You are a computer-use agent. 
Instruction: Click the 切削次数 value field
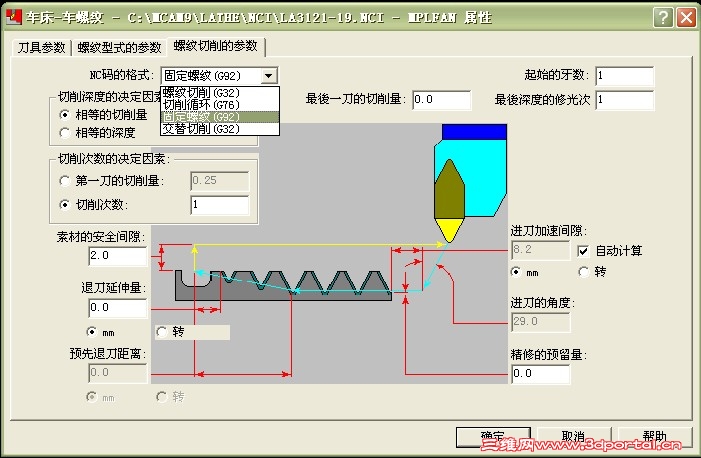(220, 205)
